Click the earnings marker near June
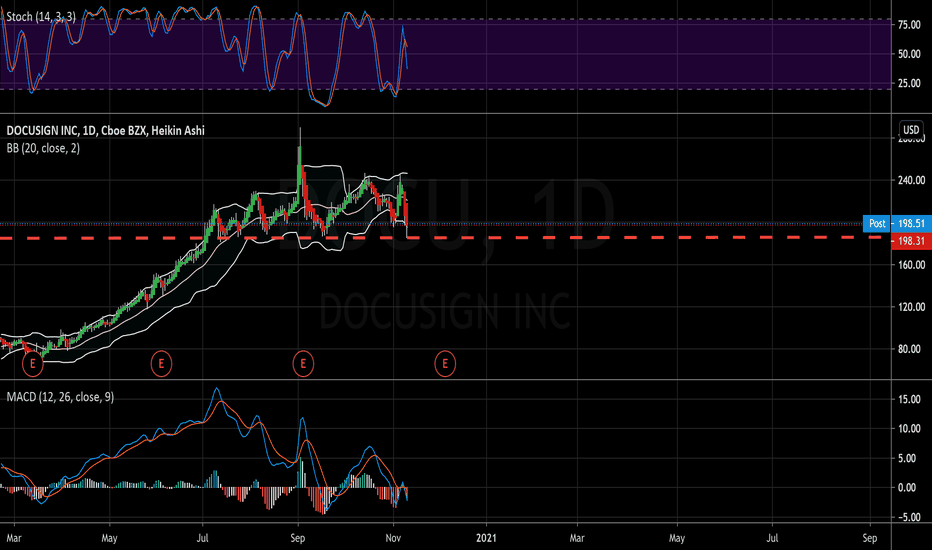Image resolution: width=932 pixels, height=550 pixels. tap(161, 363)
